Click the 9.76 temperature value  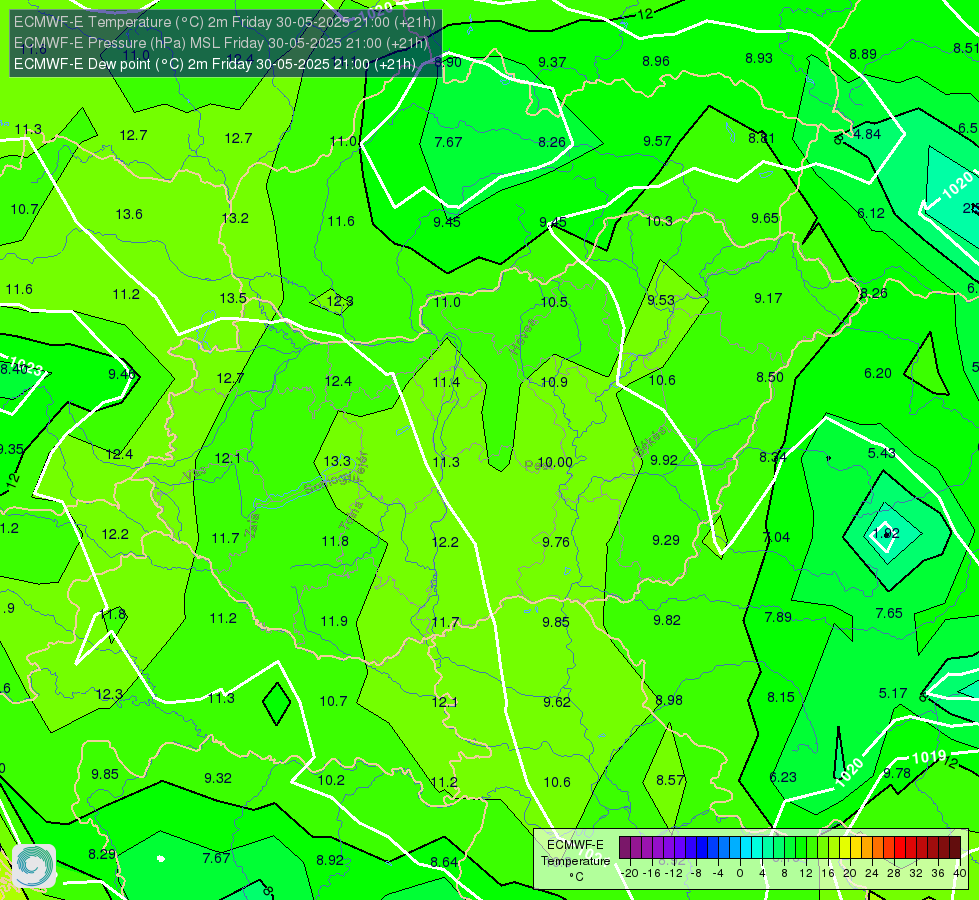(556, 542)
